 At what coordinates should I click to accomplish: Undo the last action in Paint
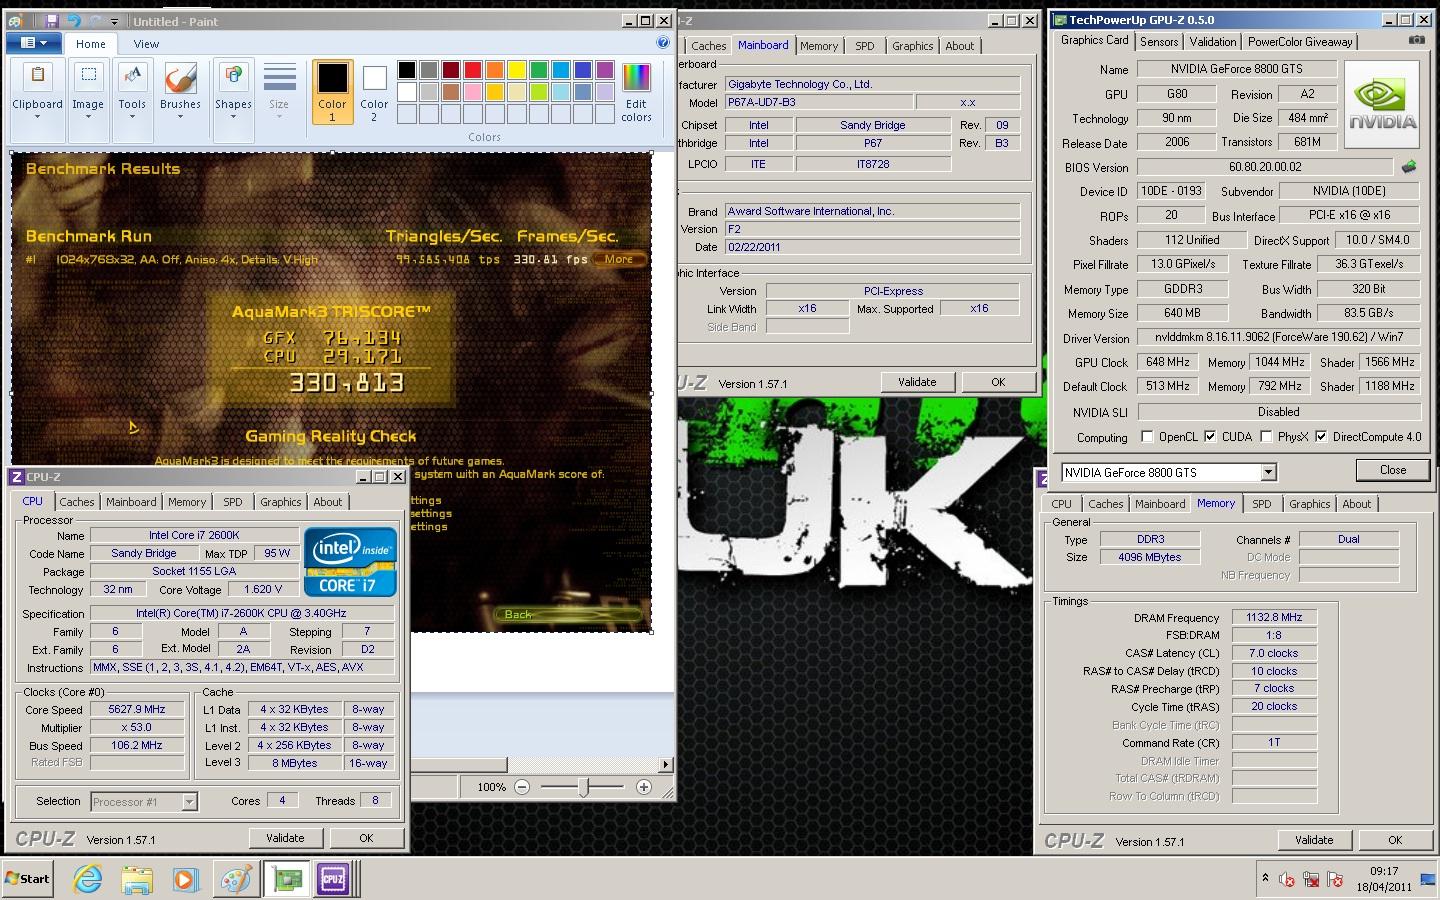pyautogui.click(x=73, y=21)
